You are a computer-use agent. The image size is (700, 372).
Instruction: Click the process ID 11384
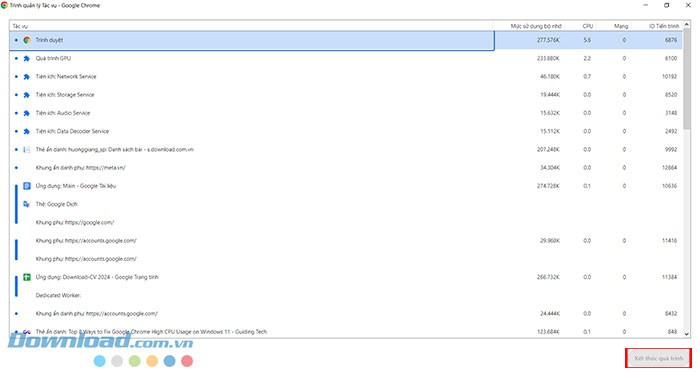tap(670, 277)
